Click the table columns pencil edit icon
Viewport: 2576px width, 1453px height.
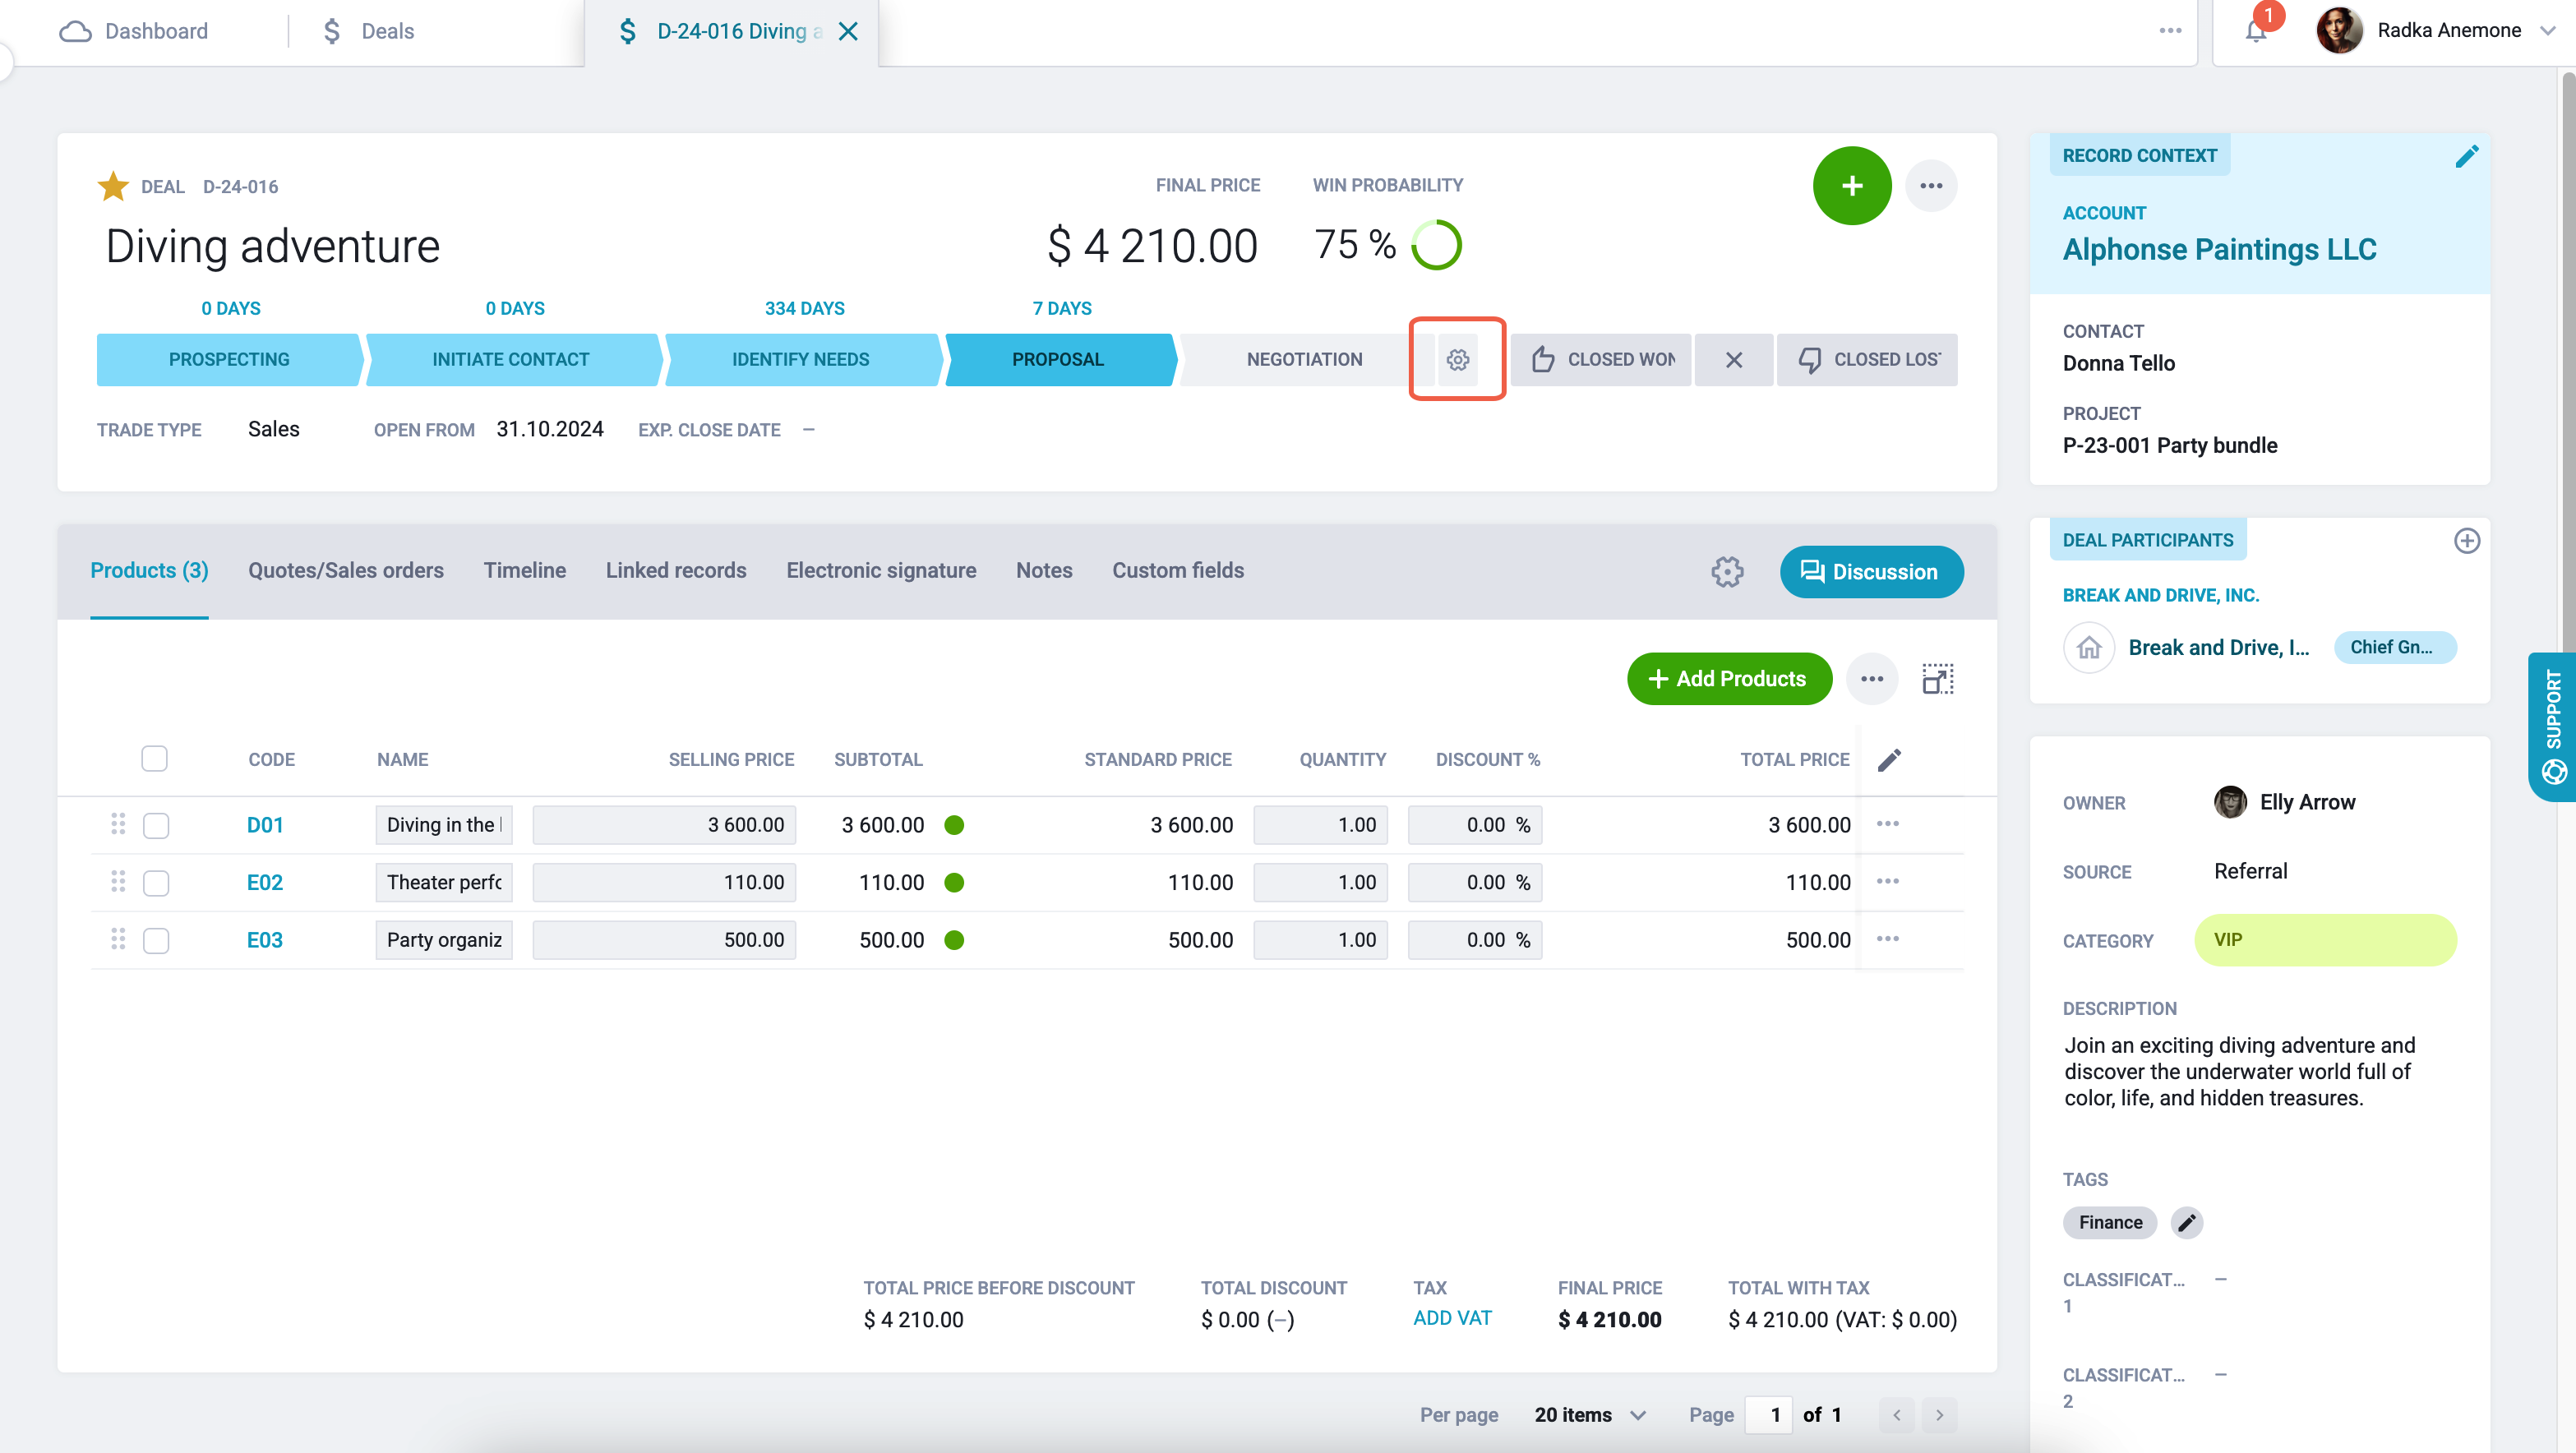[x=1889, y=760]
